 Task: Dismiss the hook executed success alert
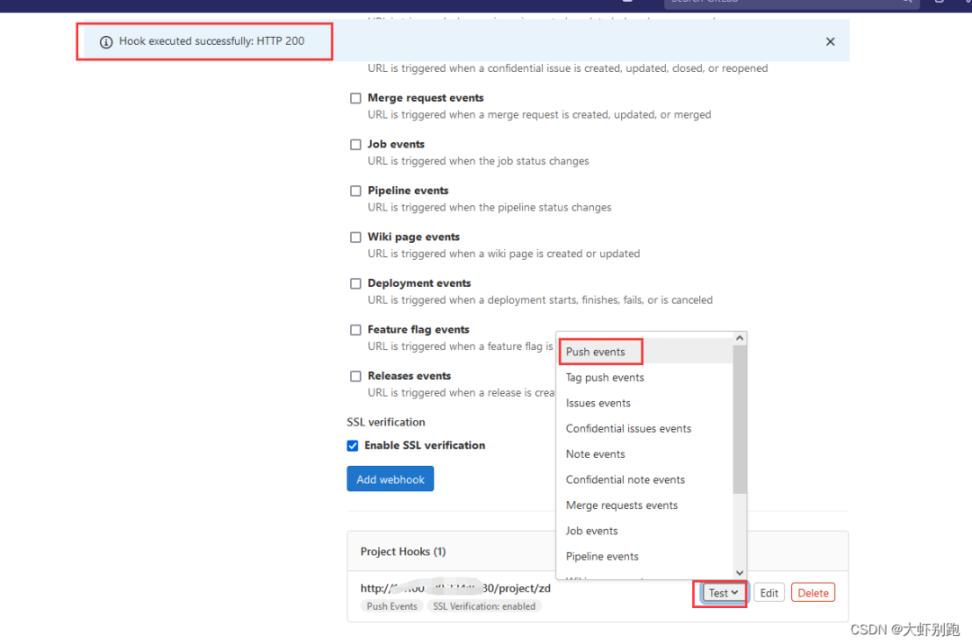coord(830,42)
